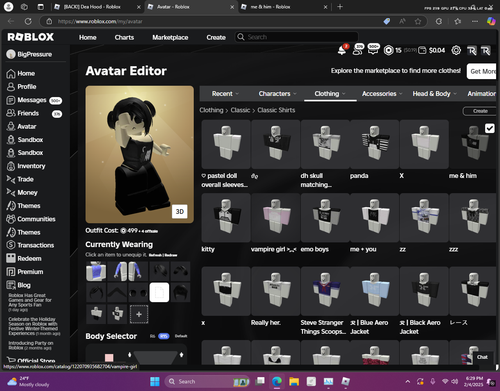Select the emo boys shirt thumbnail
Viewport: 500px width, 391px height.
pos(325,218)
